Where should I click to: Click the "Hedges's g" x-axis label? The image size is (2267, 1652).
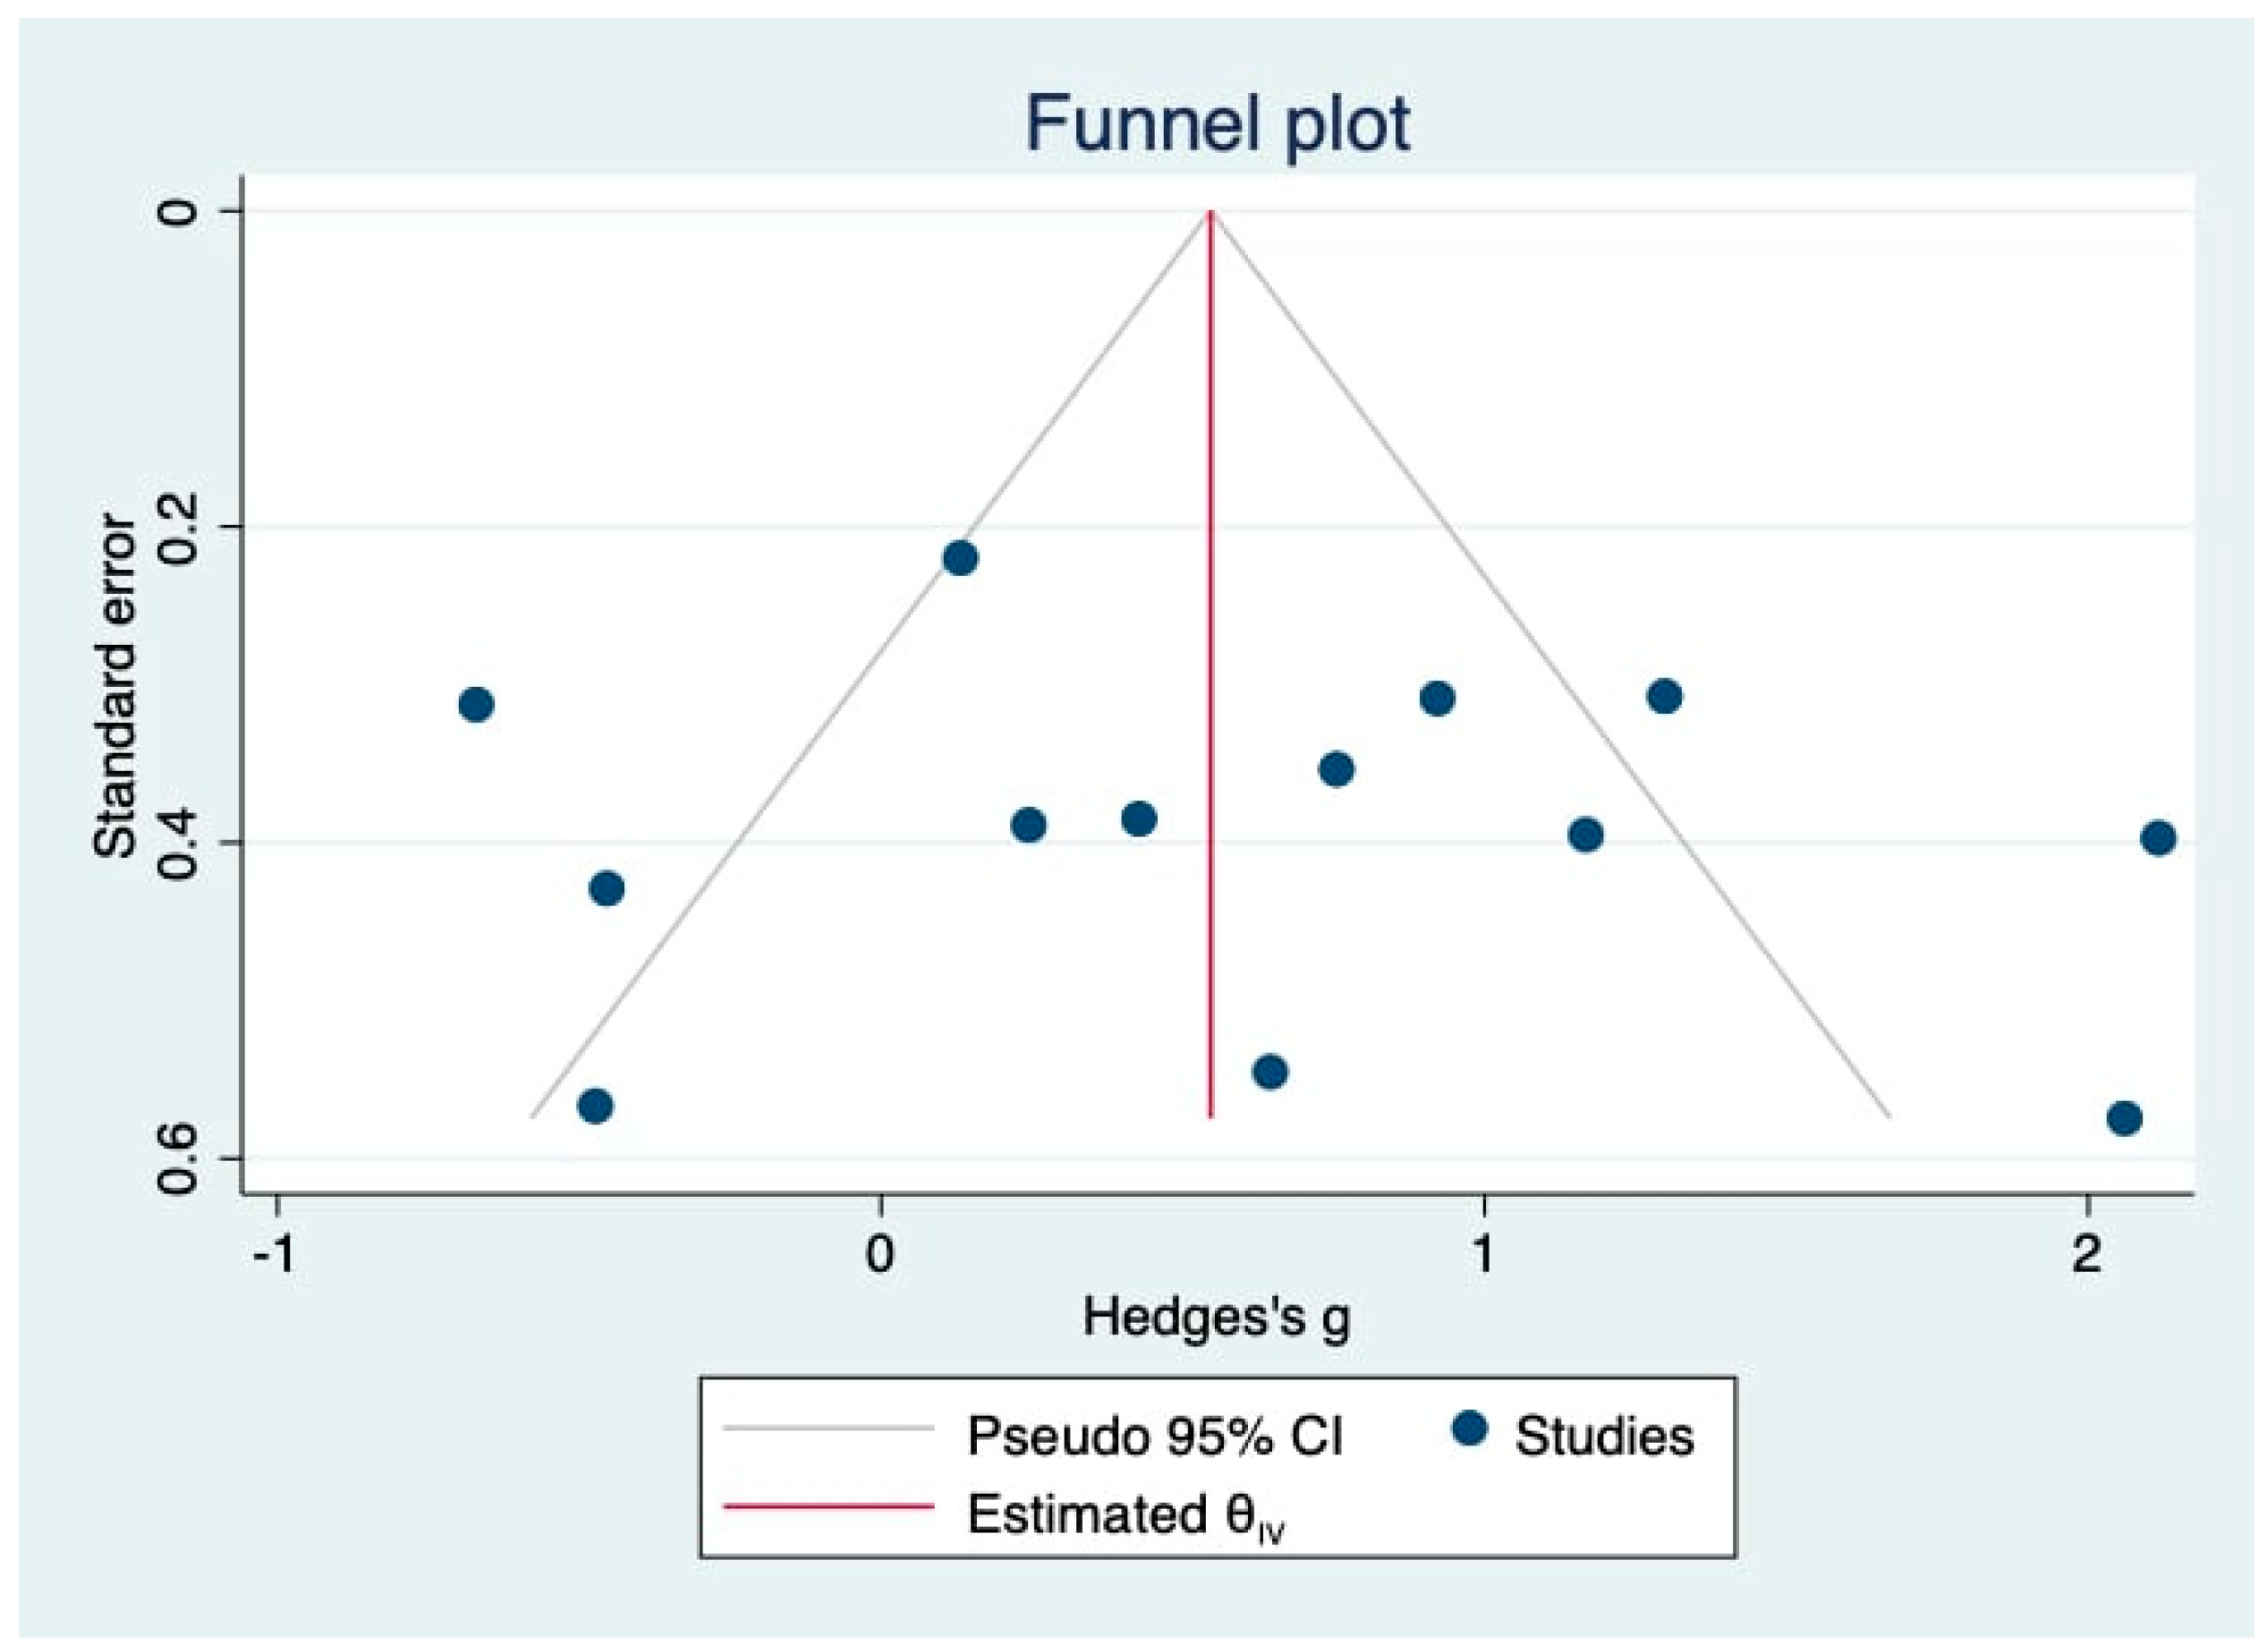tap(1216, 1317)
